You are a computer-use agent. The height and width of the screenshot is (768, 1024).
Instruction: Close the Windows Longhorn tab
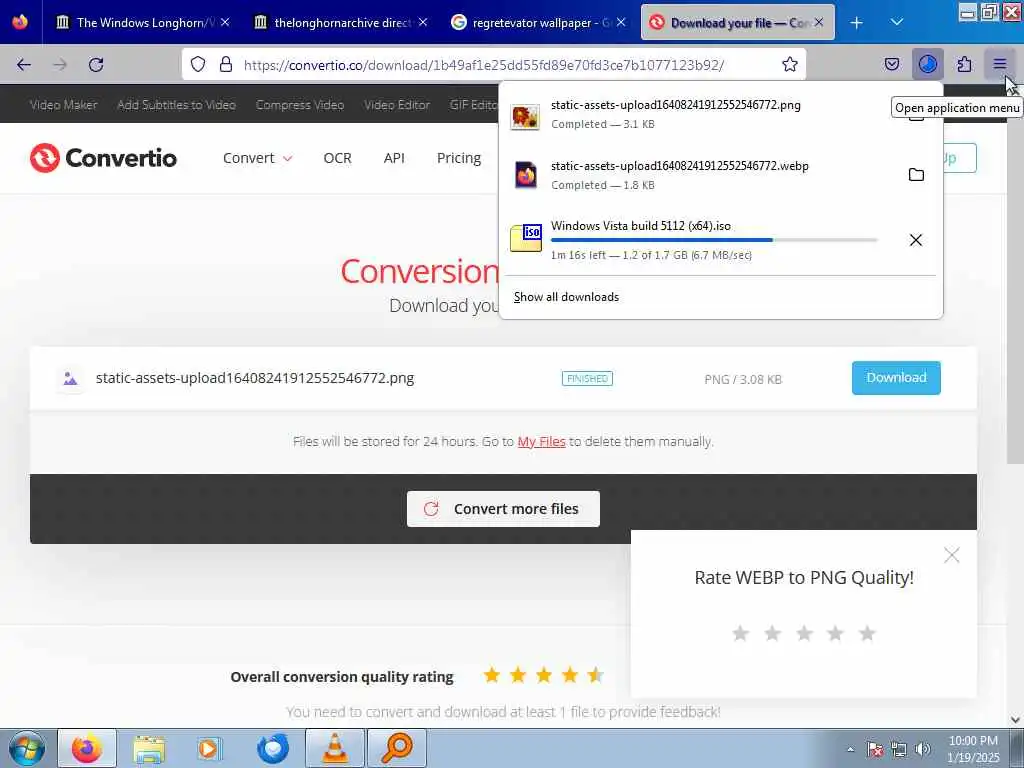(225, 22)
